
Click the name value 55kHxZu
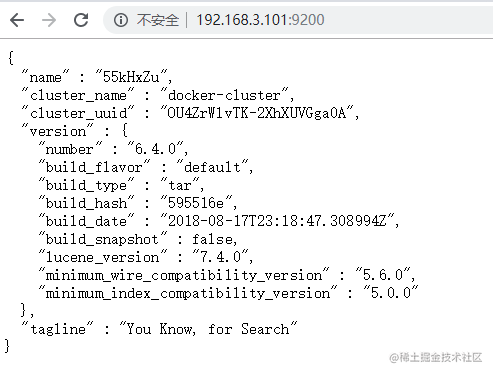point(131,77)
